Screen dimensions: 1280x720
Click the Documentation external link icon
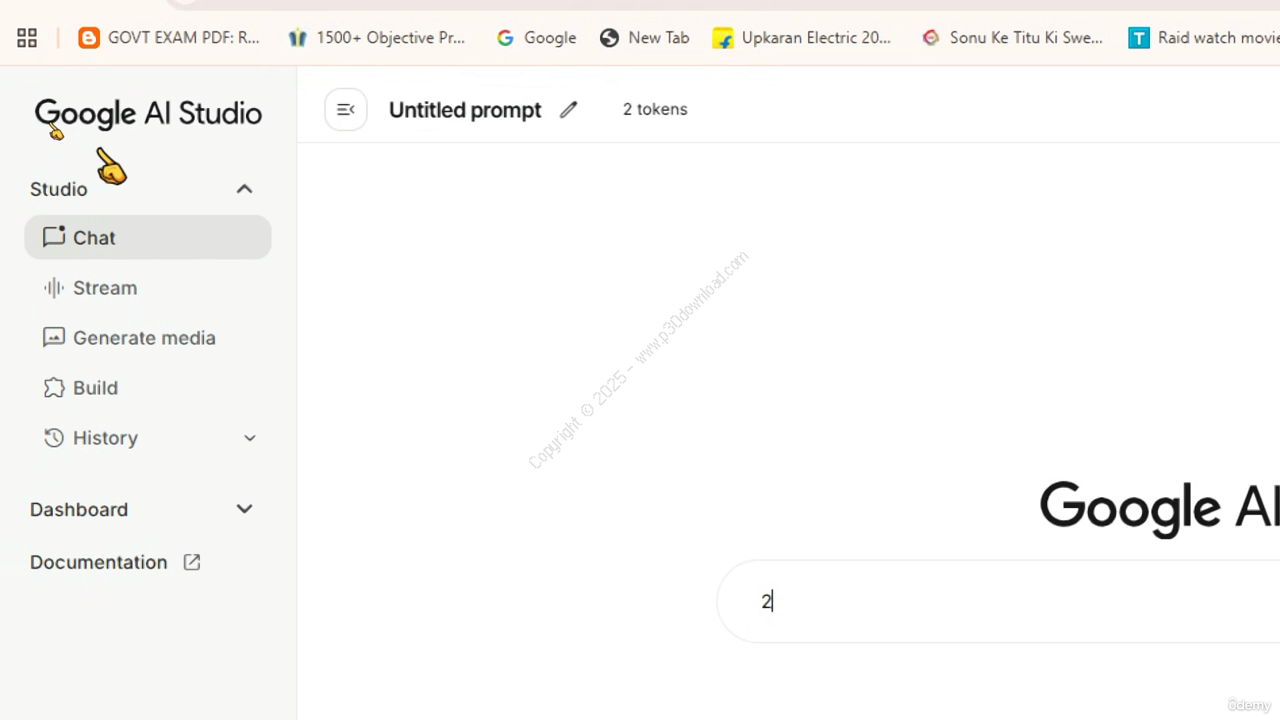pos(192,562)
